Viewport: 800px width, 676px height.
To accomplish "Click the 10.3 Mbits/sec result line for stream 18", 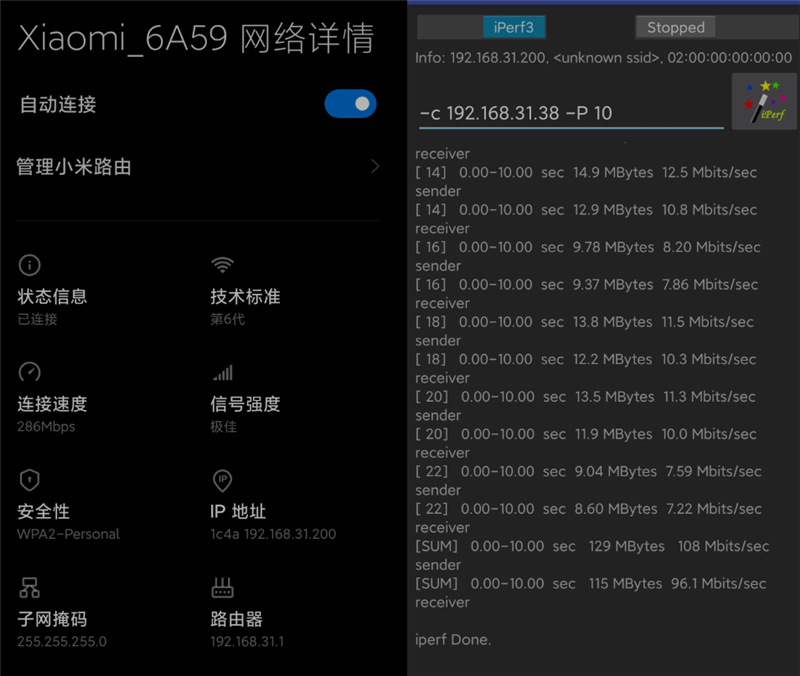I will pyautogui.click(x=585, y=359).
